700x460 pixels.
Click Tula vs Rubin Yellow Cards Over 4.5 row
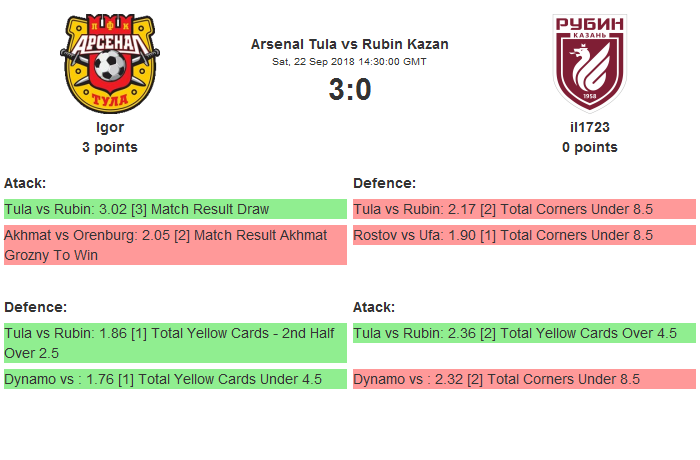(x=524, y=333)
